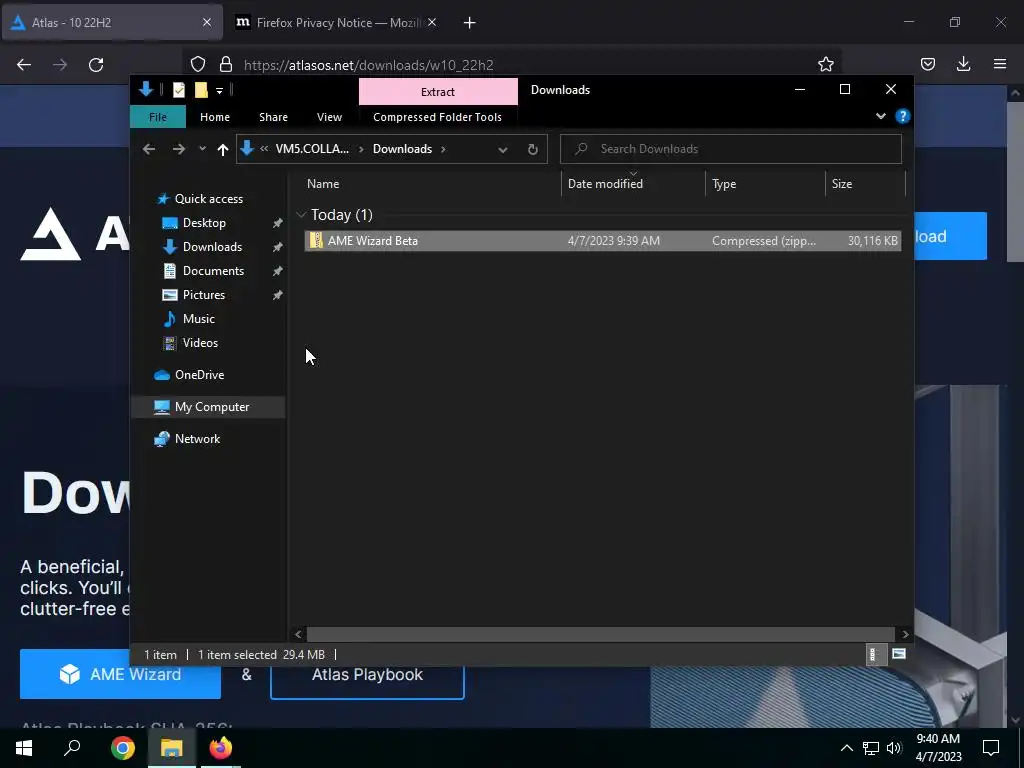Click Properties icon in quick access toolbar
This screenshot has height=768, width=1024.
point(178,90)
